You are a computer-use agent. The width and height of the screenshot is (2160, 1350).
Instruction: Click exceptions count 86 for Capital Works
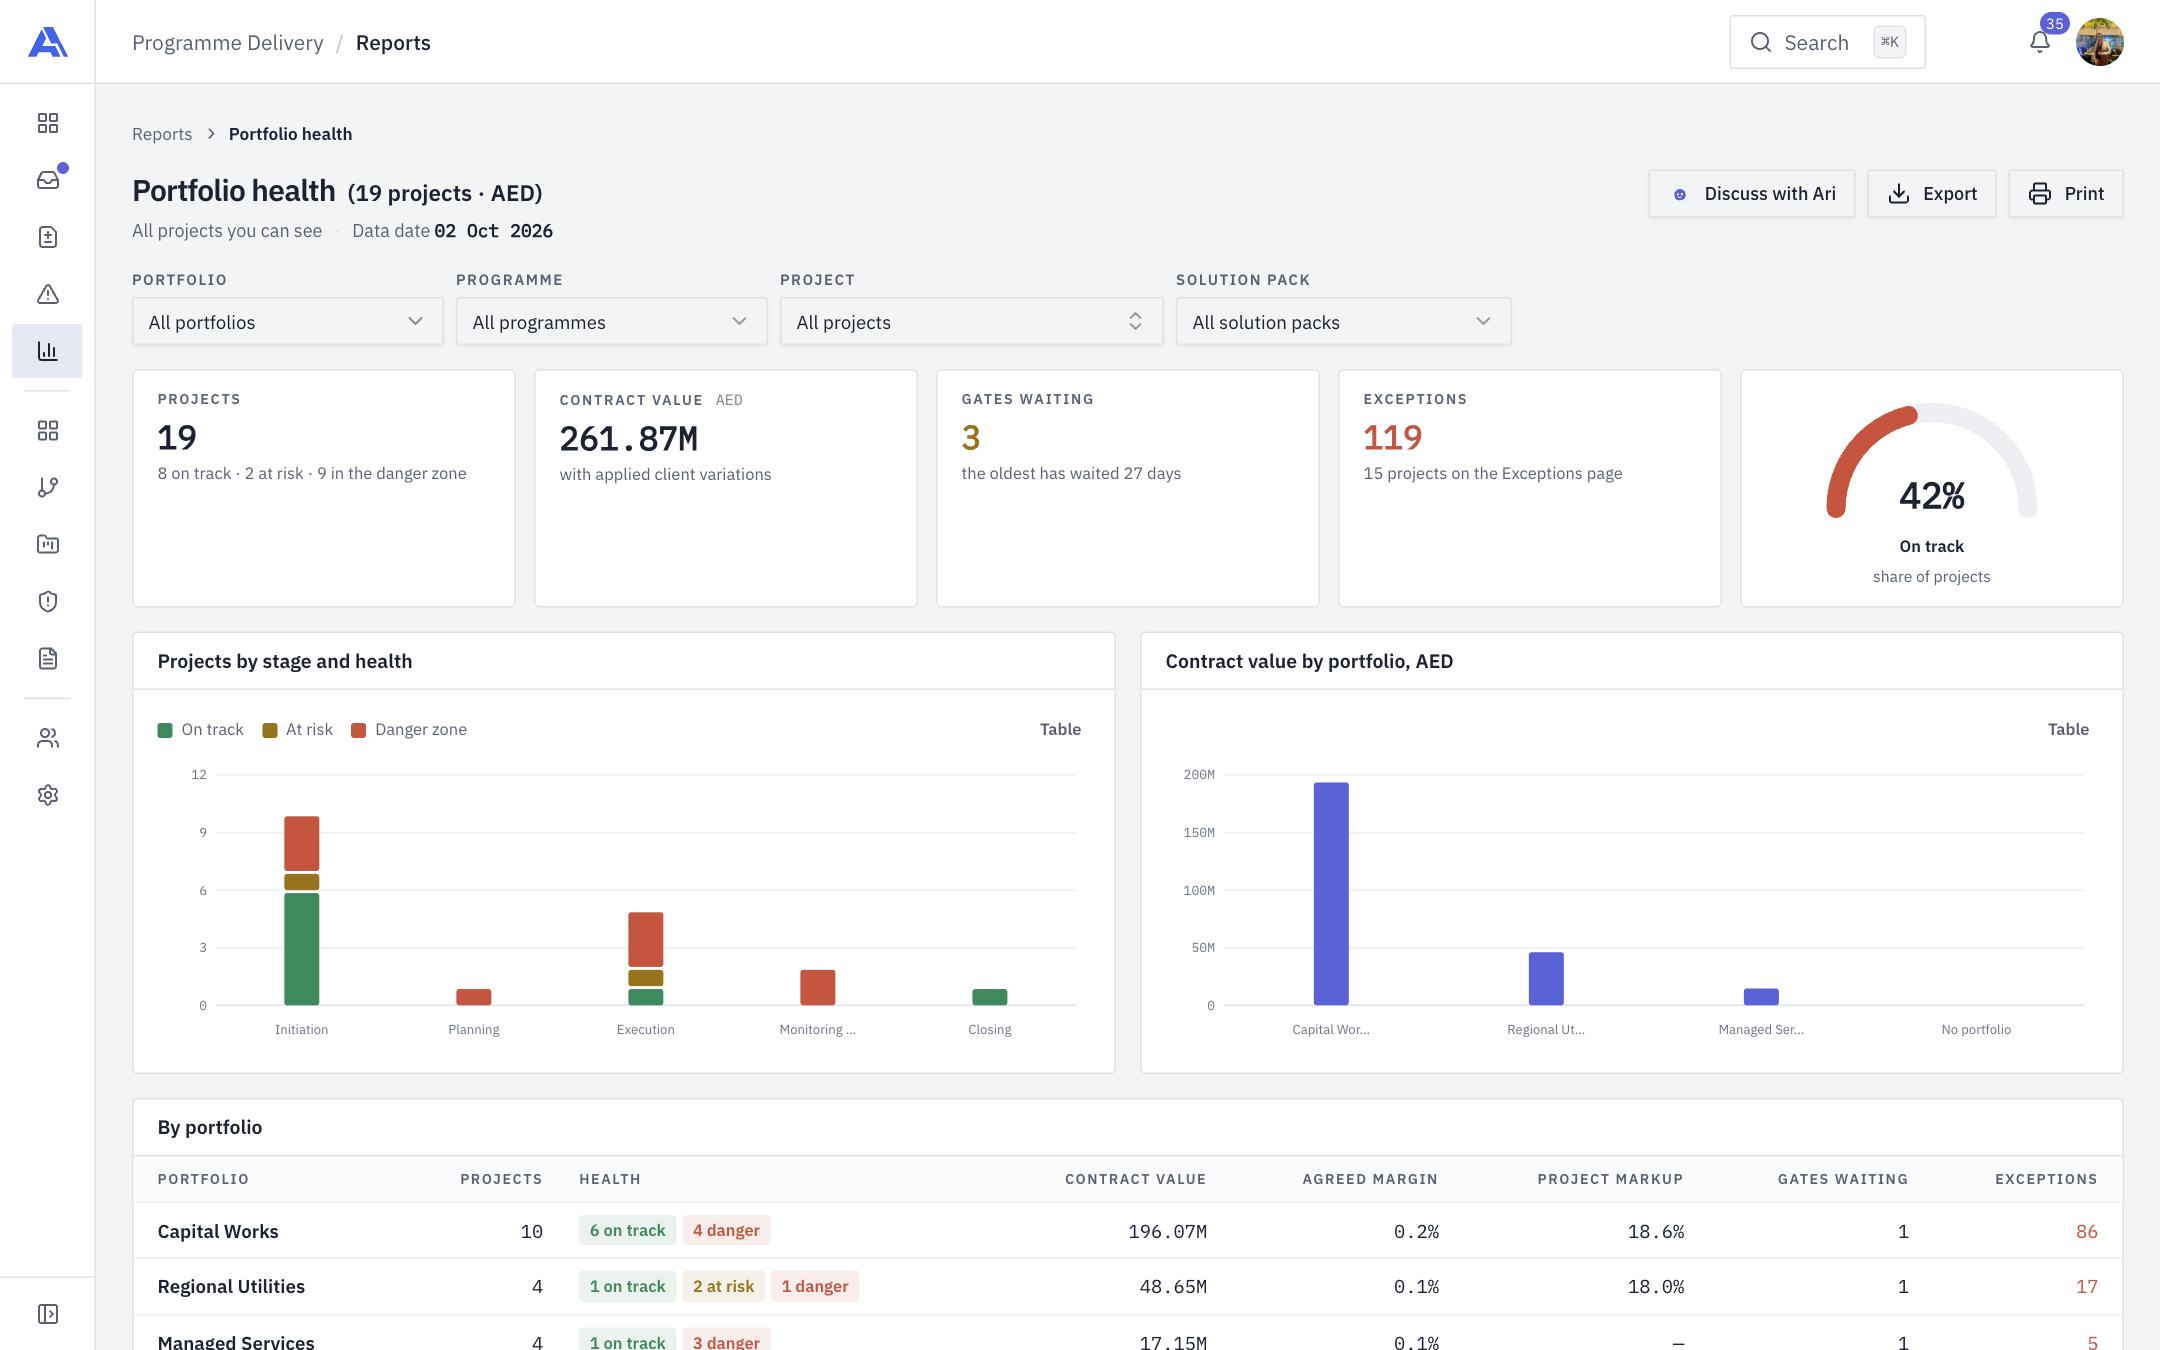[x=2086, y=1231]
